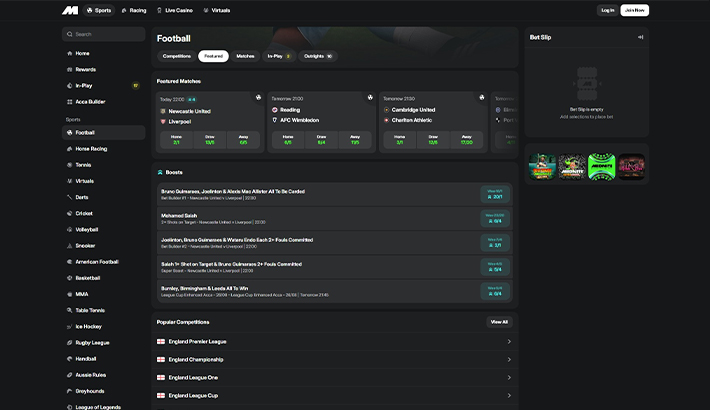Pick Home odds for Reading v AFC Wimbledon

288,140
